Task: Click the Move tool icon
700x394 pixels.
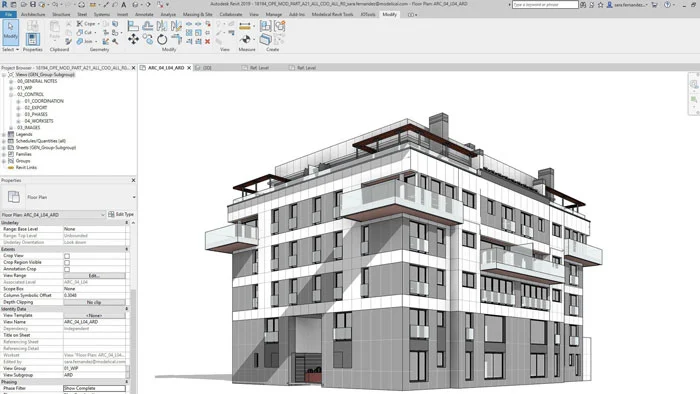Action: (x=133, y=40)
